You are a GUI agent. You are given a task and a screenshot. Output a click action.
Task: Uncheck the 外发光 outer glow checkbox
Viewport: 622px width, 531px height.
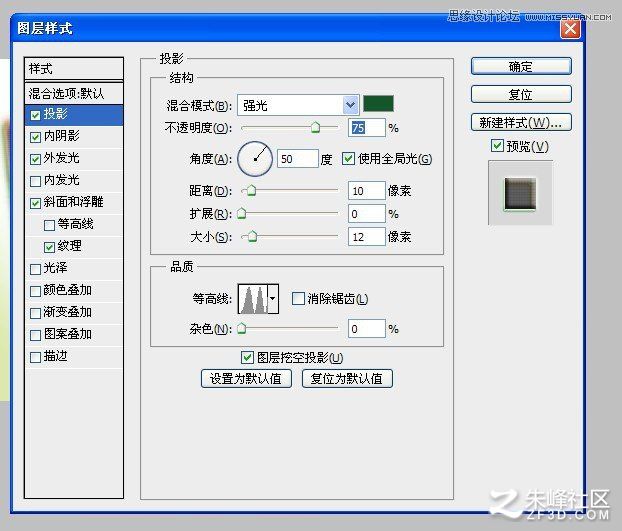point(35,159)
